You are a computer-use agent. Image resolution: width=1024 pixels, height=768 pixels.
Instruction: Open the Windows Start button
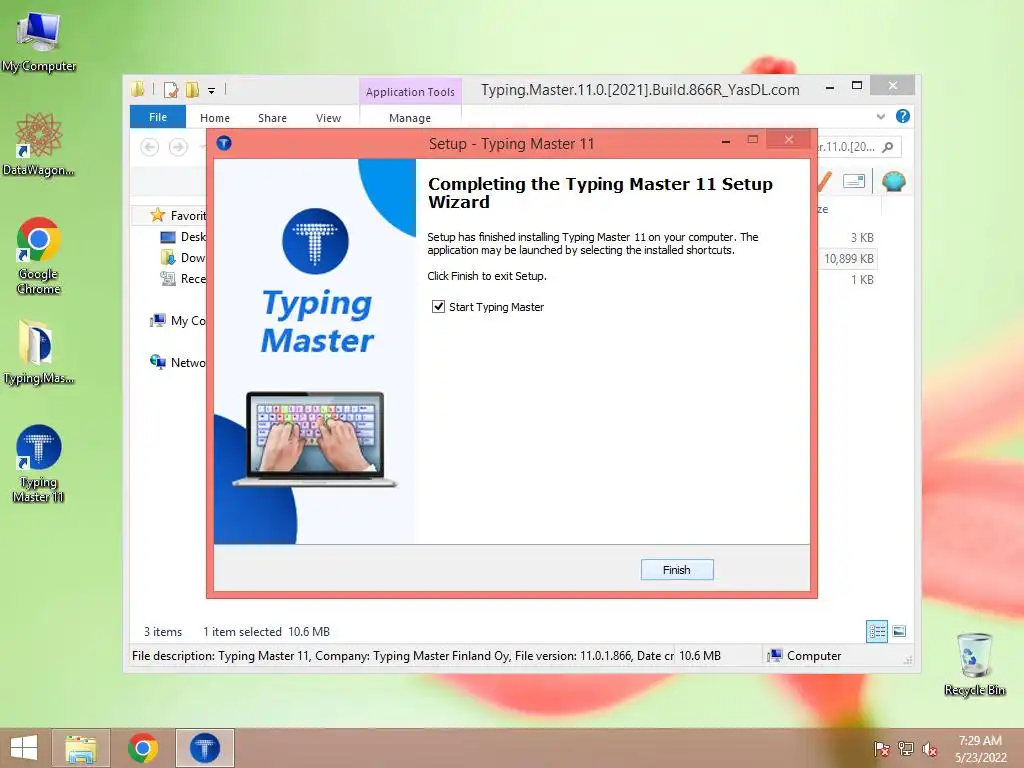(x=24, y=748)
